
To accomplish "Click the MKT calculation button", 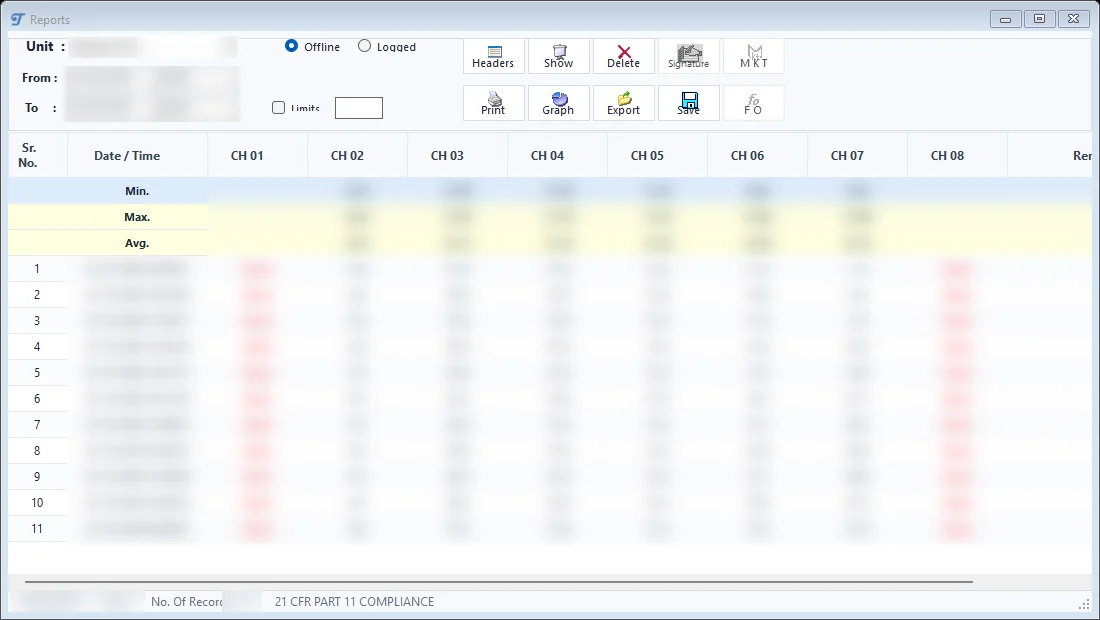I will click(x=753, y=56).
